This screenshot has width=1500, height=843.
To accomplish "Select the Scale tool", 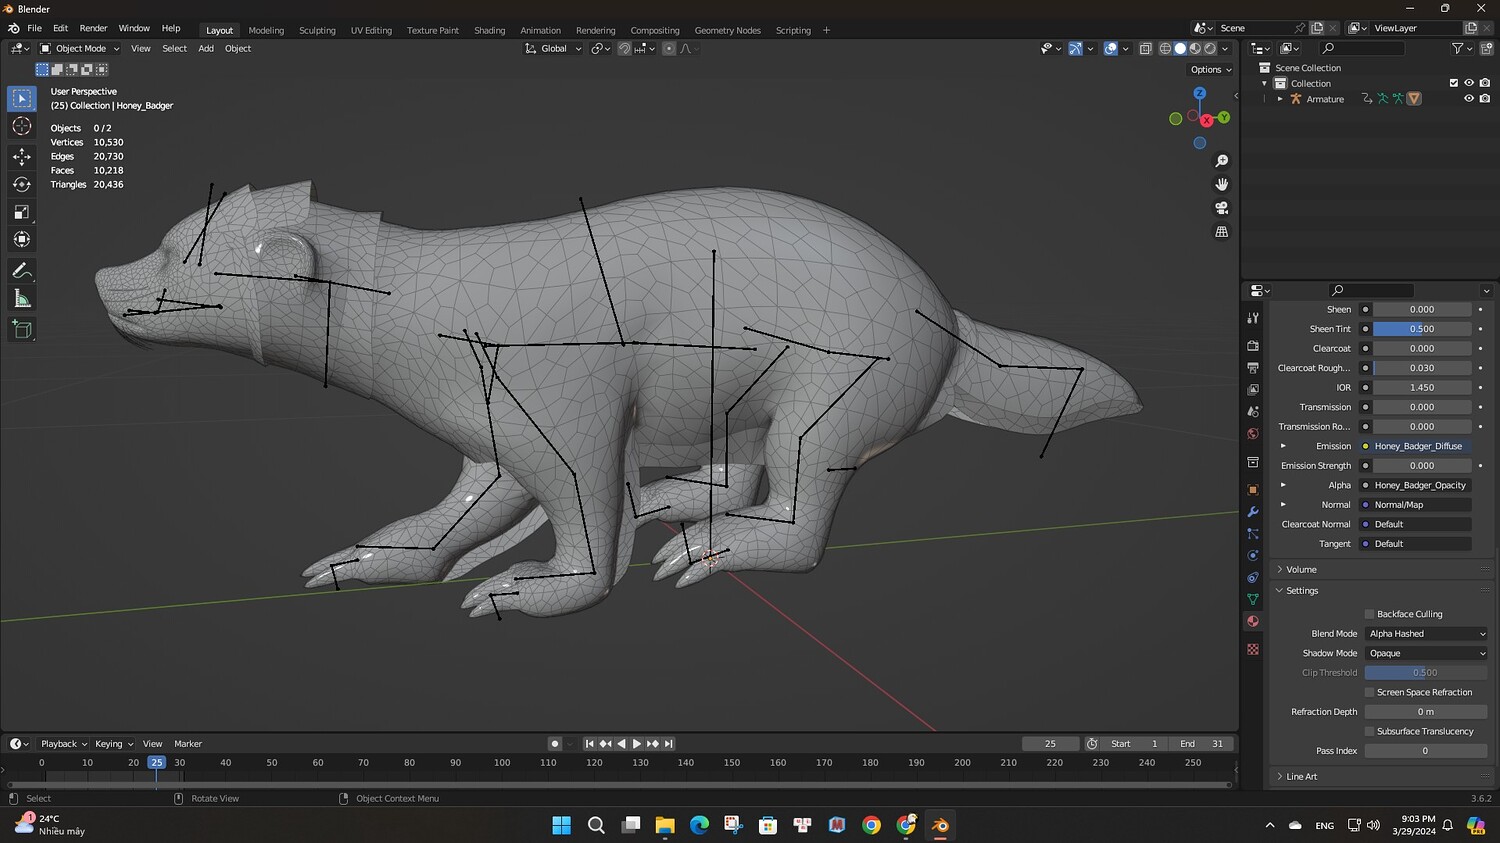I will pyautogui.click(x=22, y=212).
